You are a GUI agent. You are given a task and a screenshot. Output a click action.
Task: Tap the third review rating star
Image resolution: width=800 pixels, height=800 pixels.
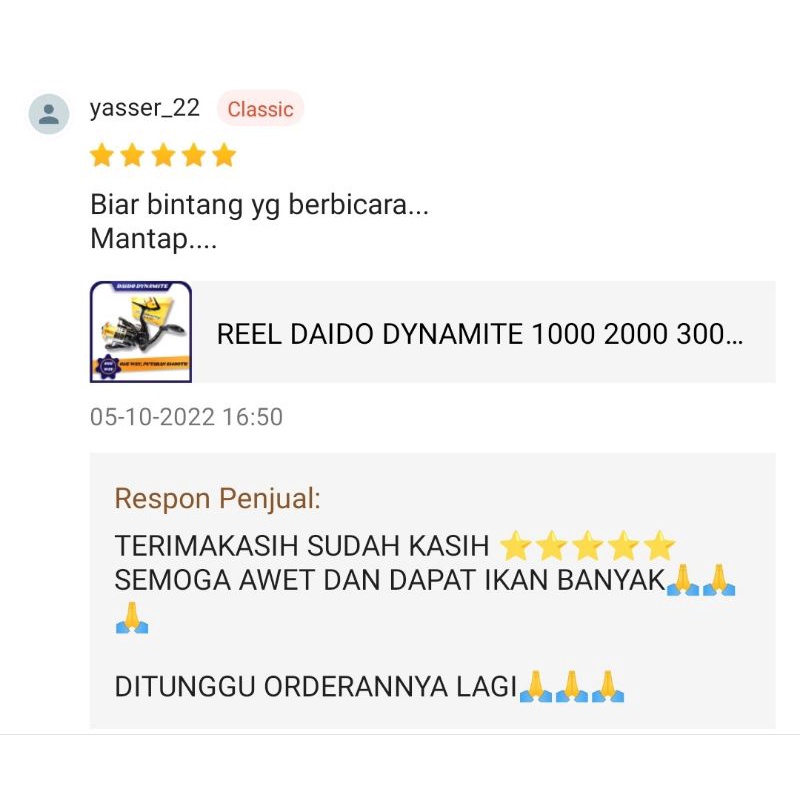(163, 155)
